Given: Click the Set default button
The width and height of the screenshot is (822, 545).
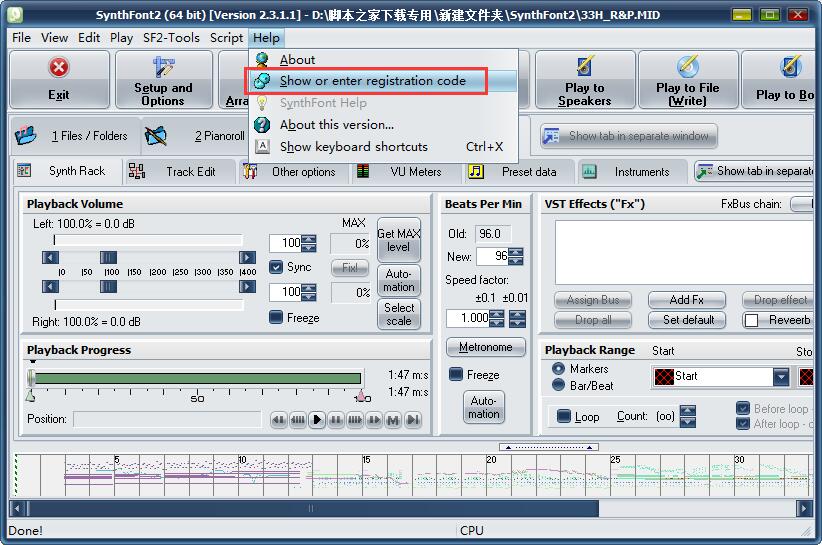Looking at the screenshot, I should pyautogui.click(x=687, y=320).
